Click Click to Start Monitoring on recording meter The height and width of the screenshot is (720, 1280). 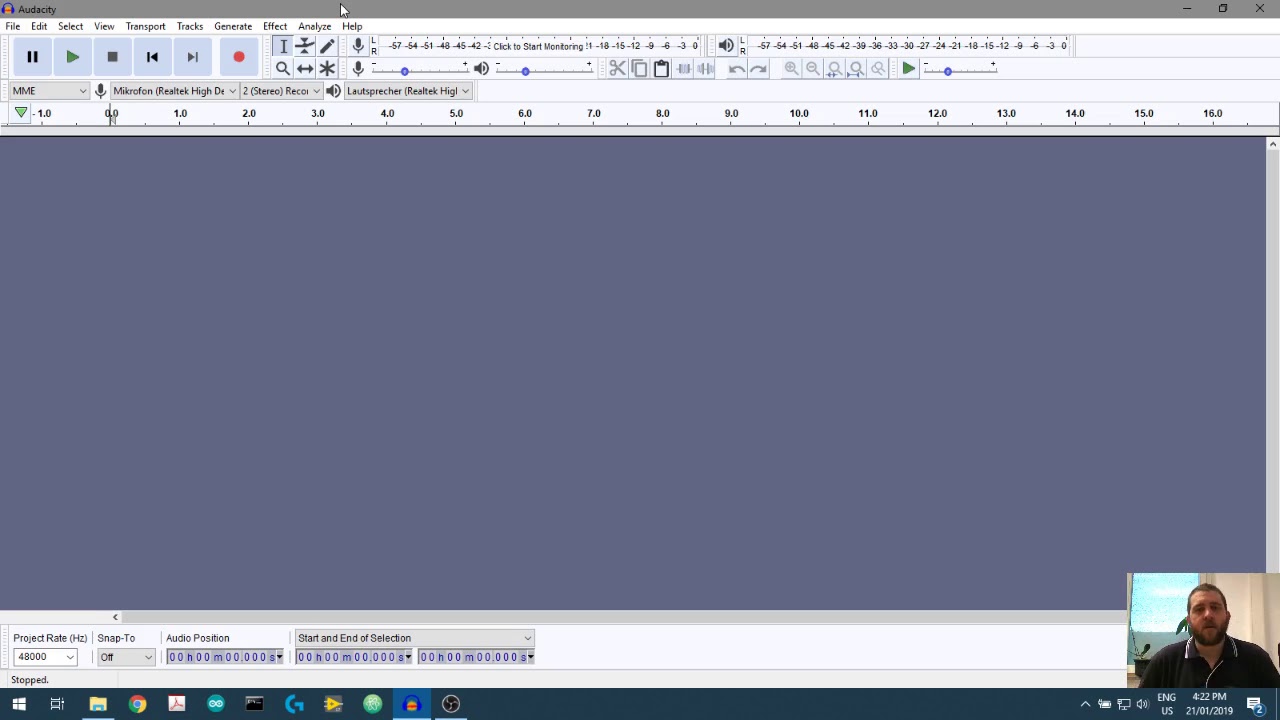coord(538,46)
